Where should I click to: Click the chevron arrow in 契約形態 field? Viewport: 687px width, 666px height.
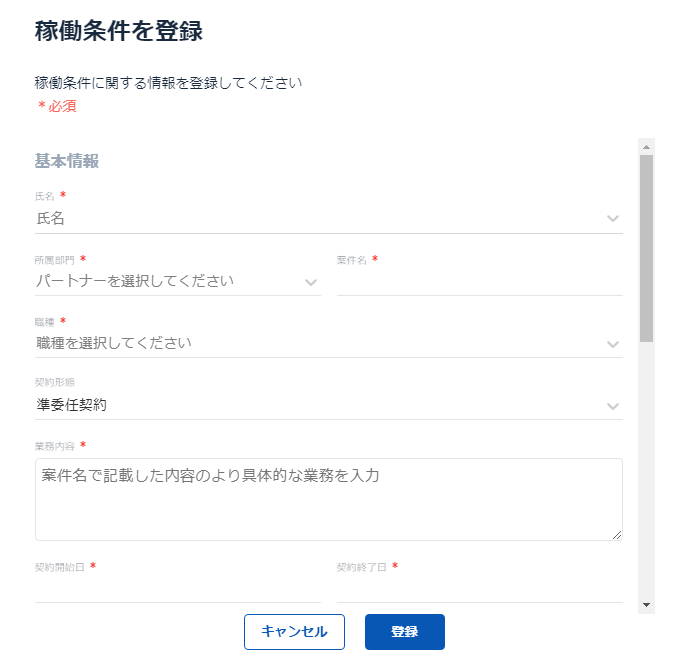(612, 406)
